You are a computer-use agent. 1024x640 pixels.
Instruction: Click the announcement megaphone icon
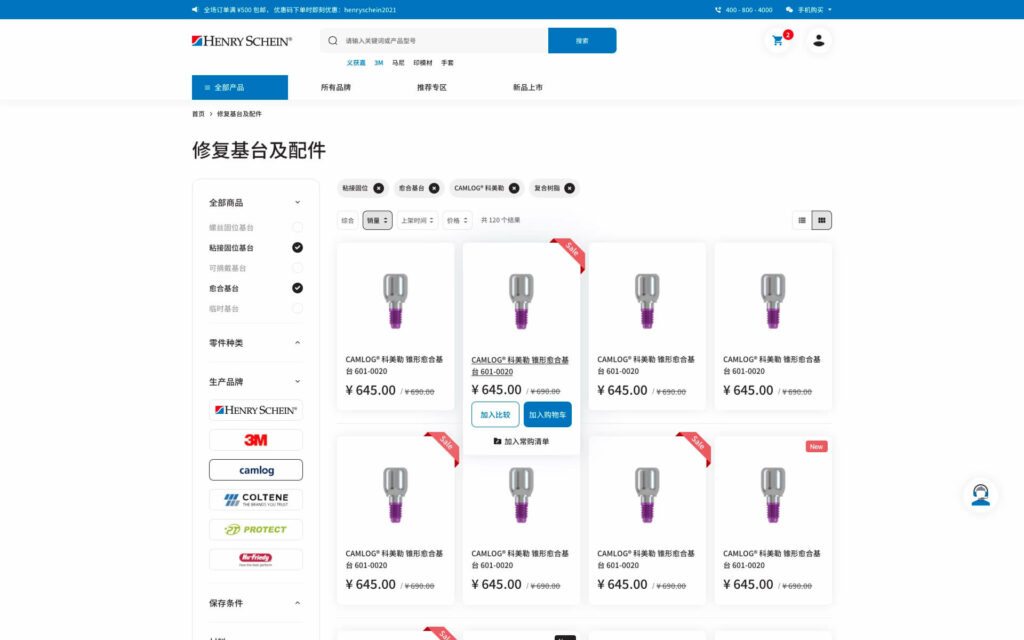[195, 10]
